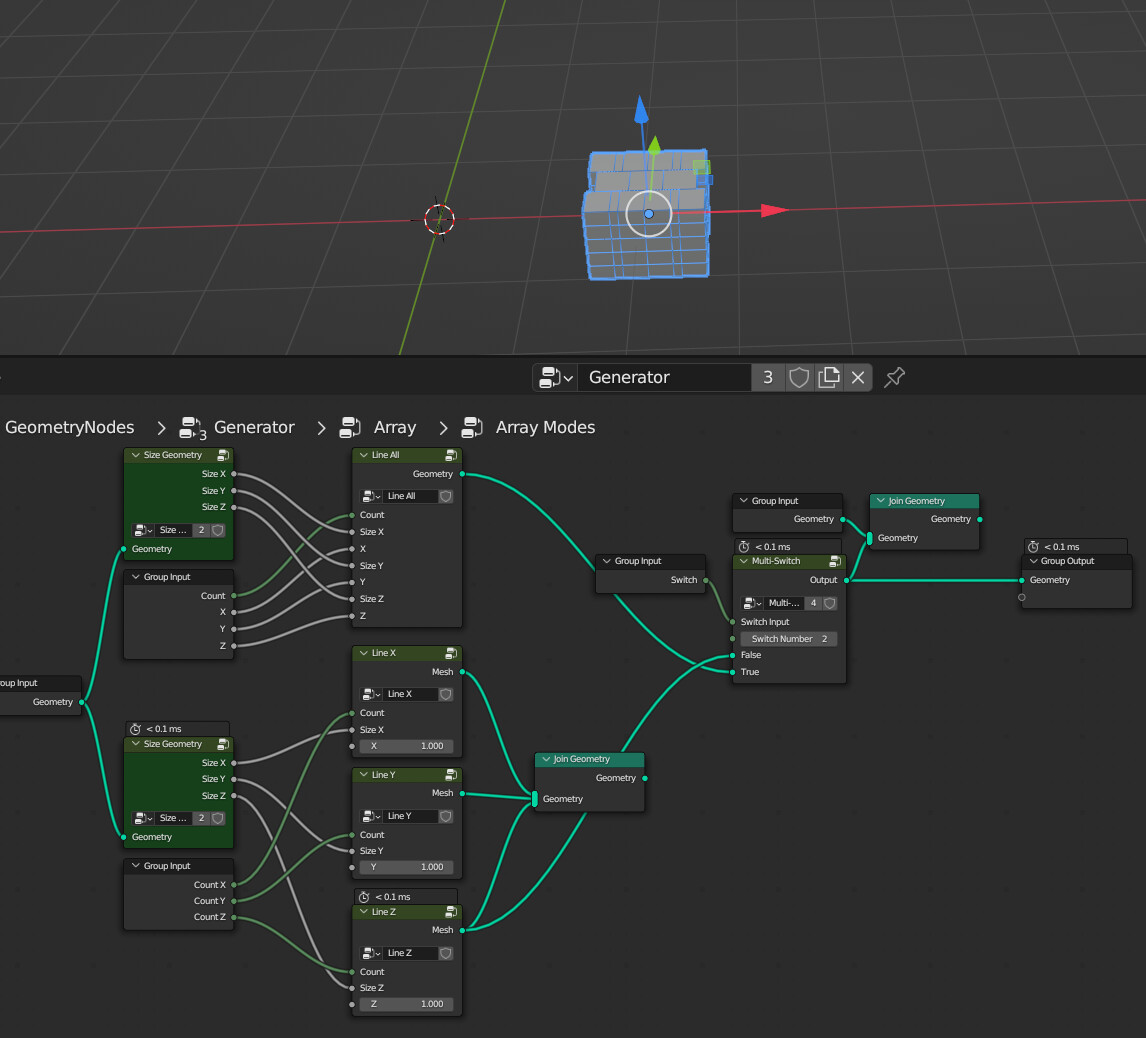1146x1038 pixels.
Task: Click the Multi-Switch Output socket
Action: click(846, 580)
